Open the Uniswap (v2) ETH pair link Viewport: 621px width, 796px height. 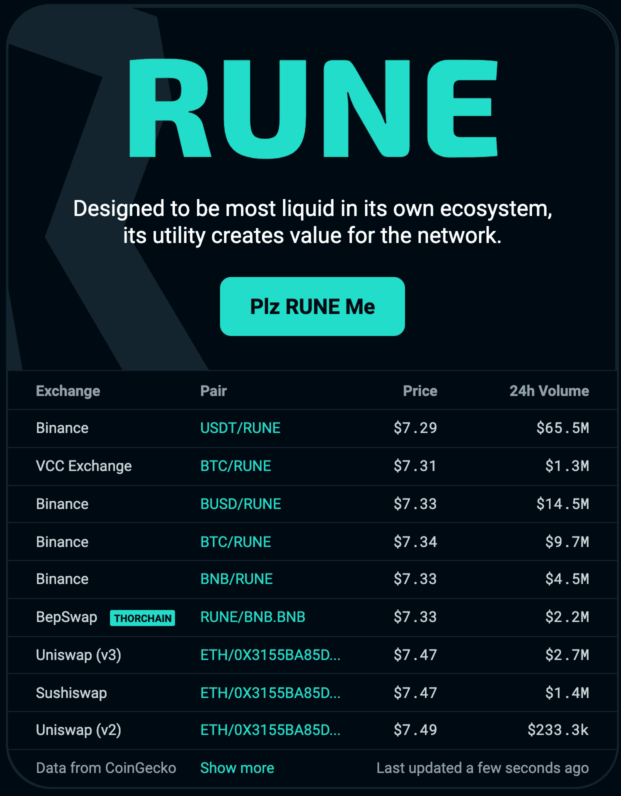[x=270, y=730]
